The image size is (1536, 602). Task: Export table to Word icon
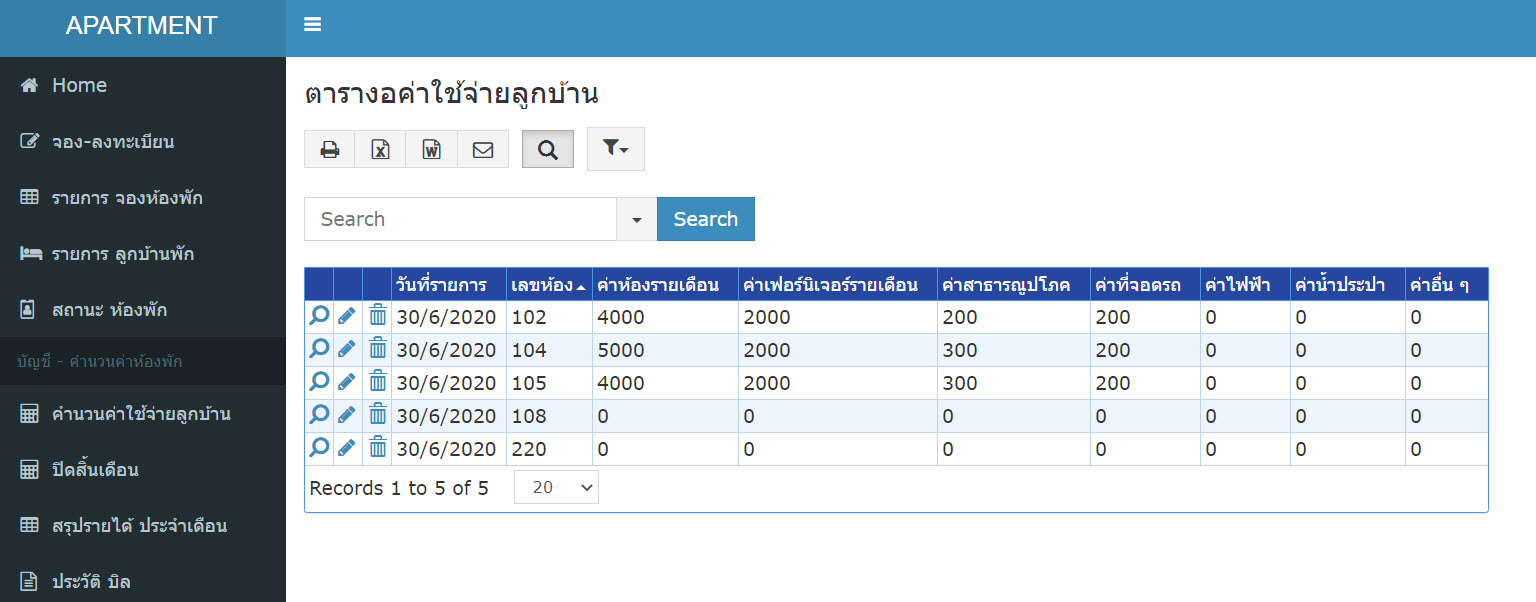[x=431, y=149]
